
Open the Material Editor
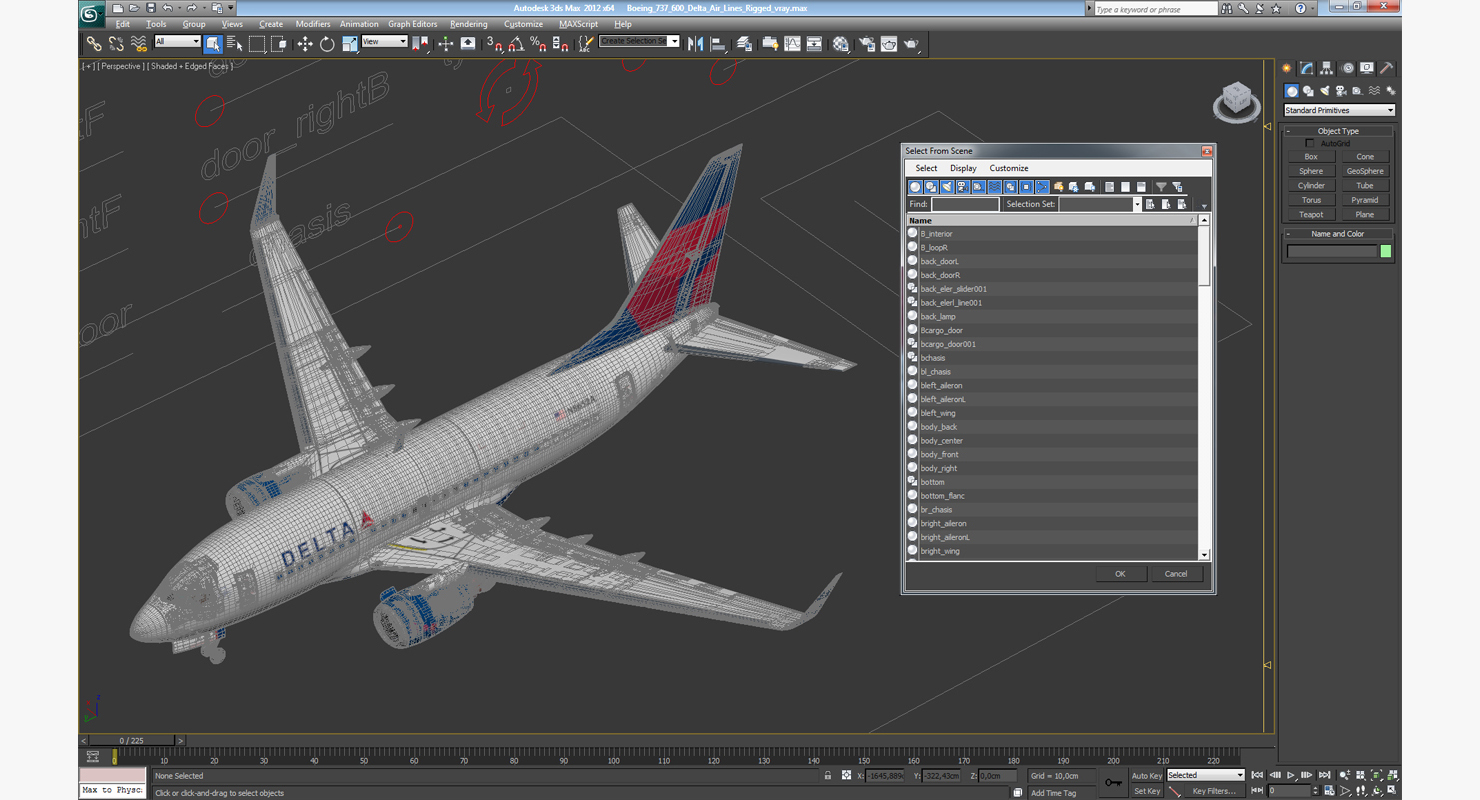pyautogui.click(x=841, y=44)
